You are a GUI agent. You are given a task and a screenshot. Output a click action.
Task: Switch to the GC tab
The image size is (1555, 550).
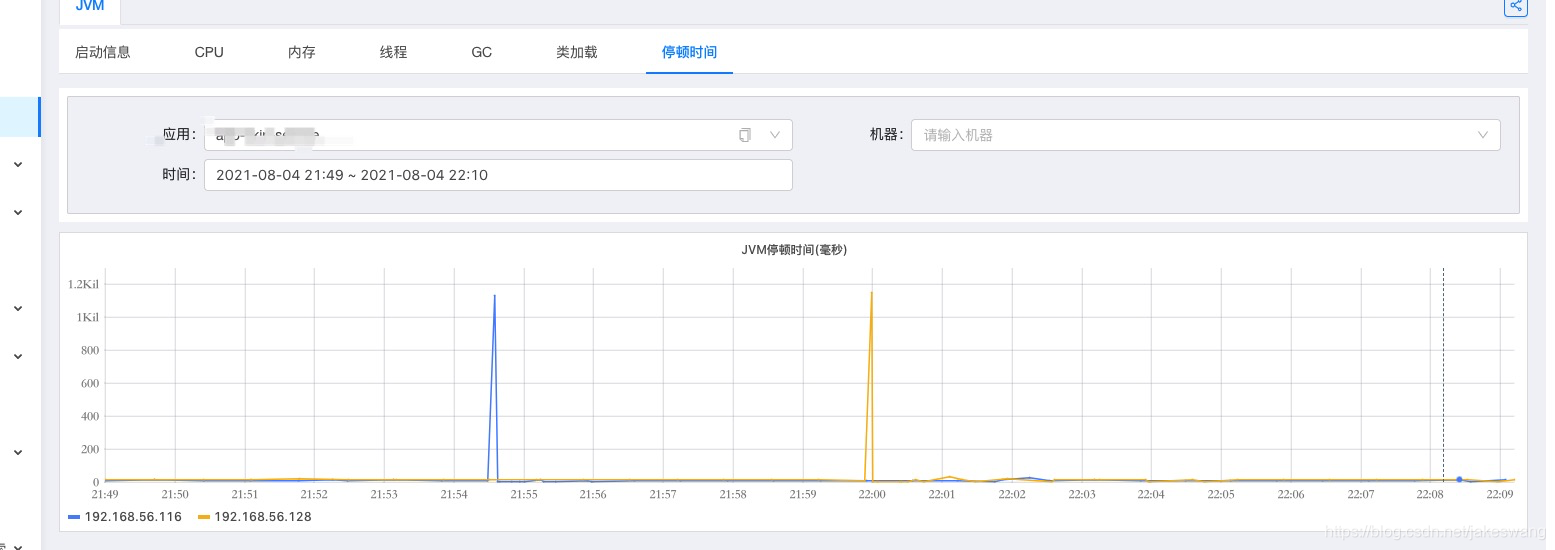tap(482, 52)
